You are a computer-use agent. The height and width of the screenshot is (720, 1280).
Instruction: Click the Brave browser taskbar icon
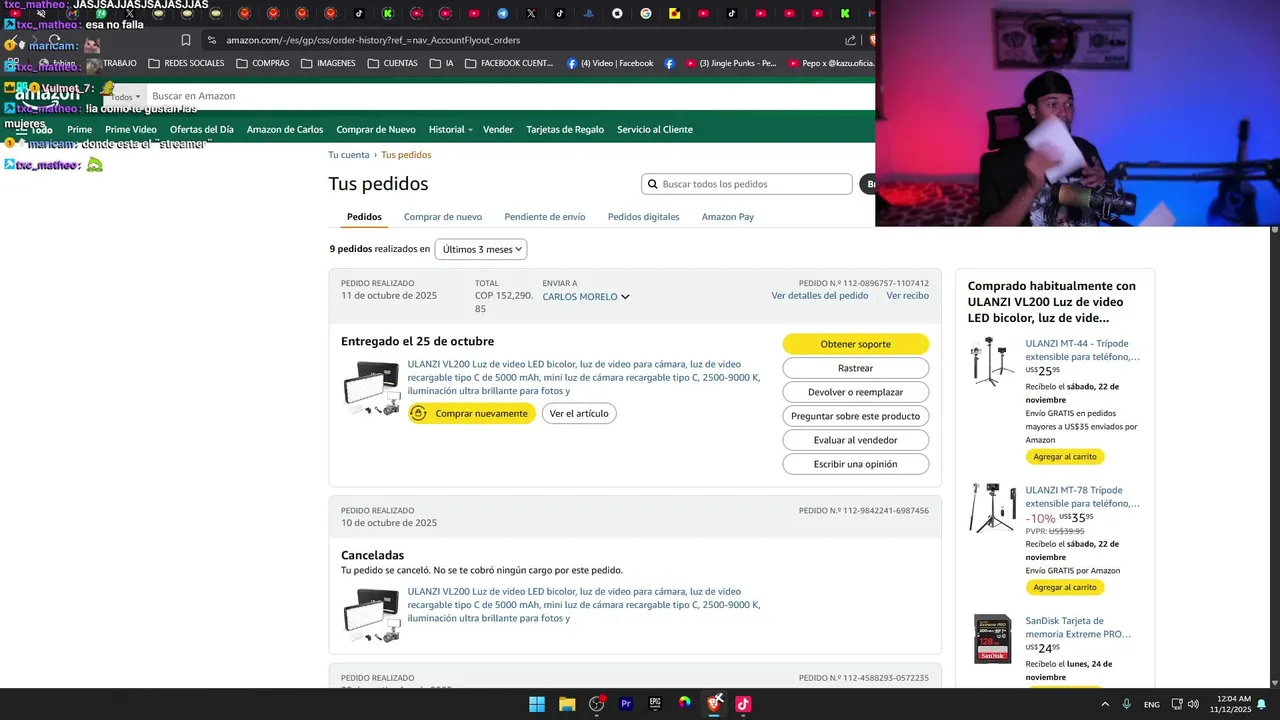point(714,704)
